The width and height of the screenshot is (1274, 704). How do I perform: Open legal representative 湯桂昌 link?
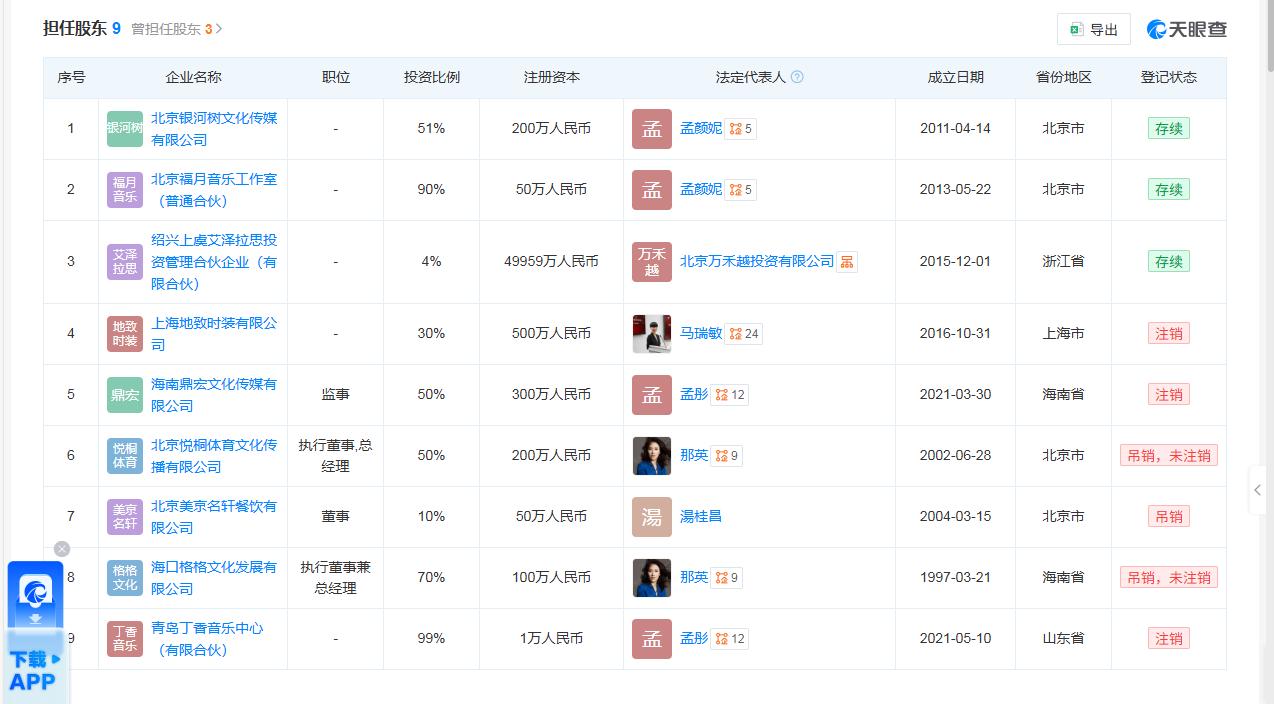(701, 517)
